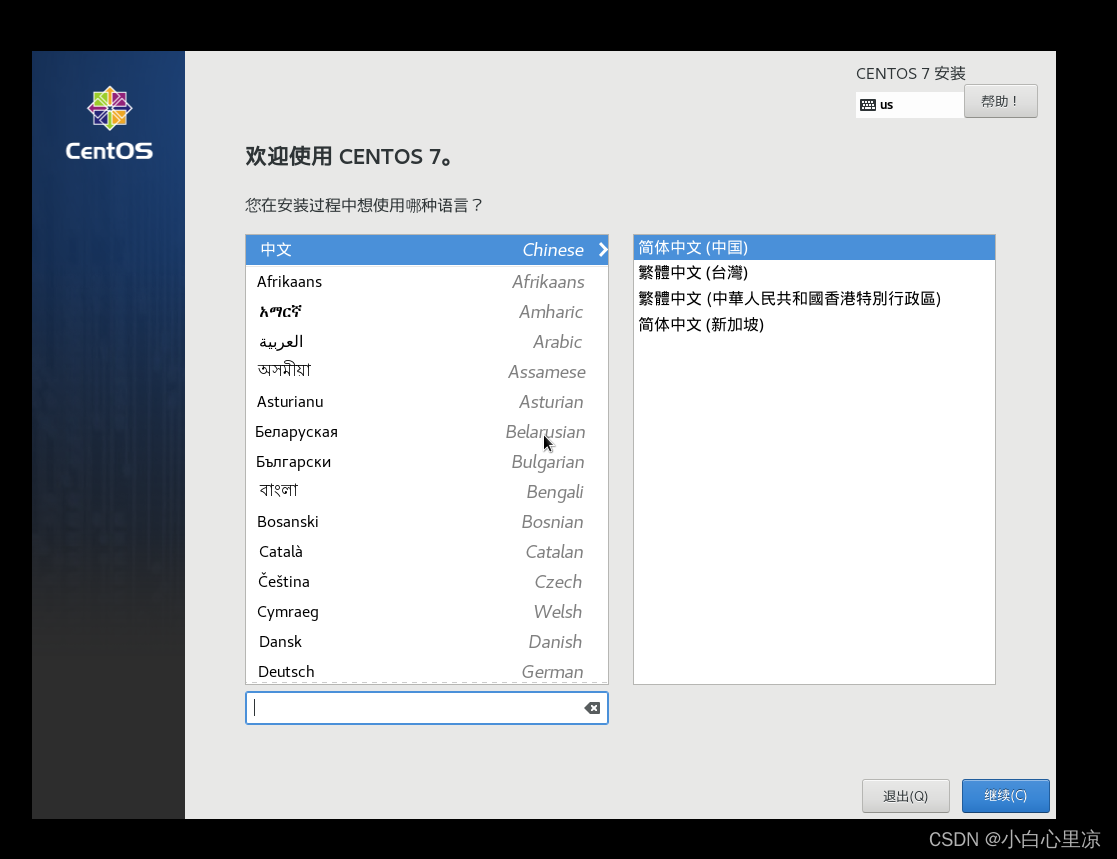
Task: Click the 继续(C) continue button
Action: [x=1005, y=796]
